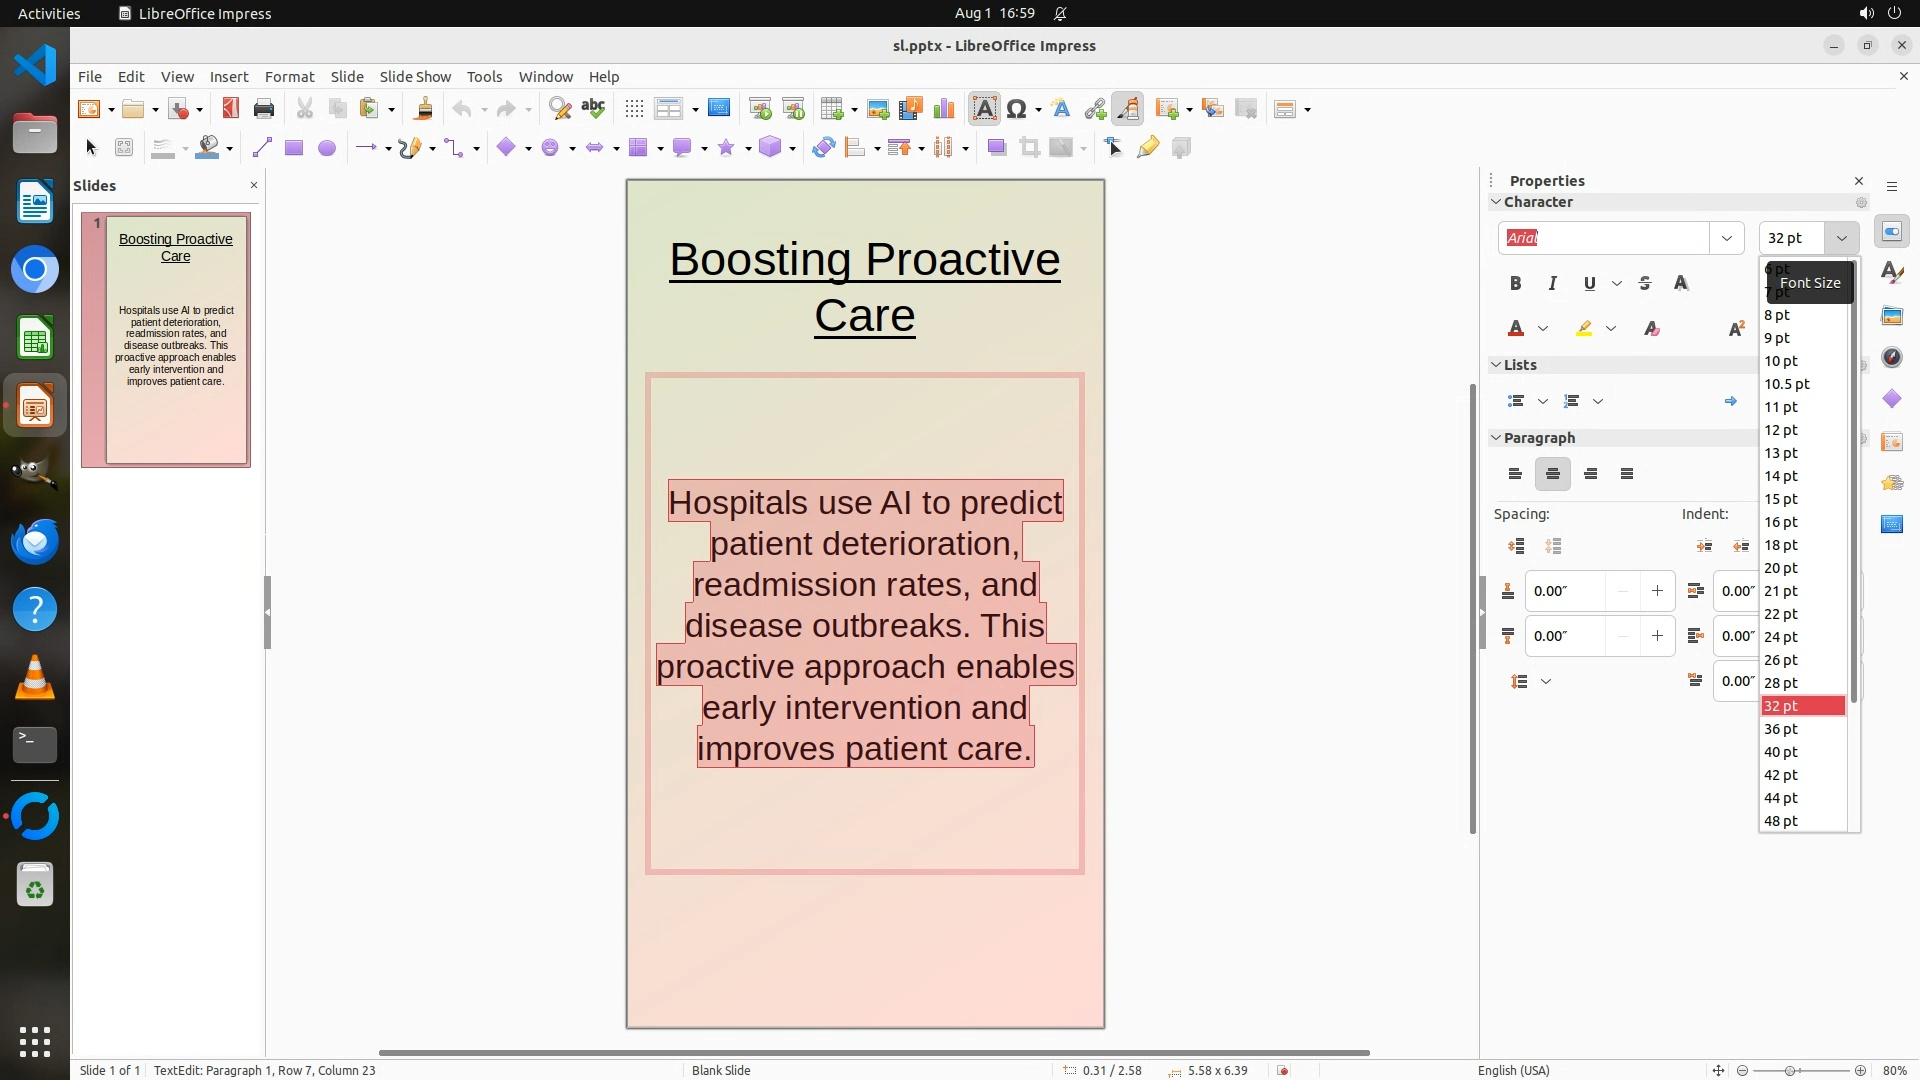Toggle Italic formatting in the sidebar

(1552, 283)
